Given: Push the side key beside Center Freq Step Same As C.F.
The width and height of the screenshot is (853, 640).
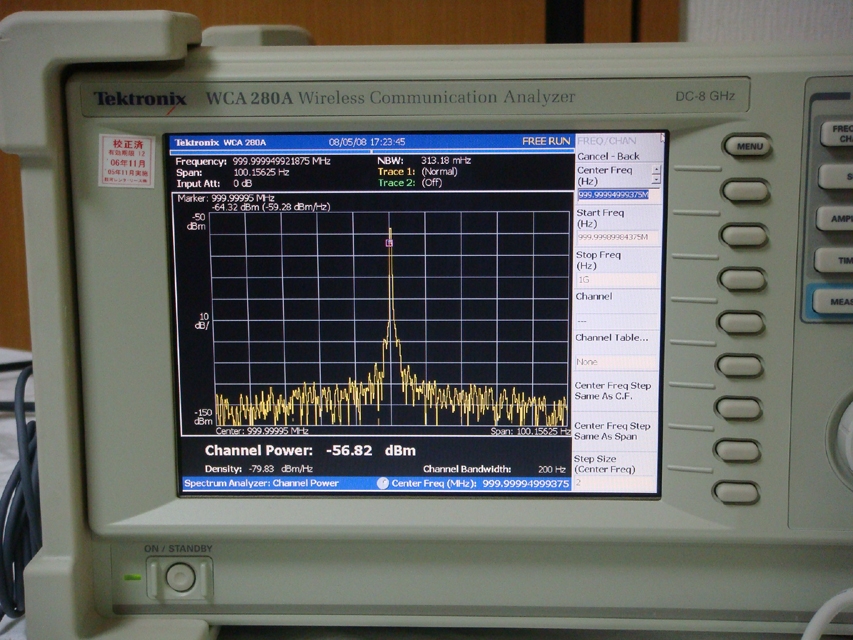Looking at the screenshot, I should 739,408.
